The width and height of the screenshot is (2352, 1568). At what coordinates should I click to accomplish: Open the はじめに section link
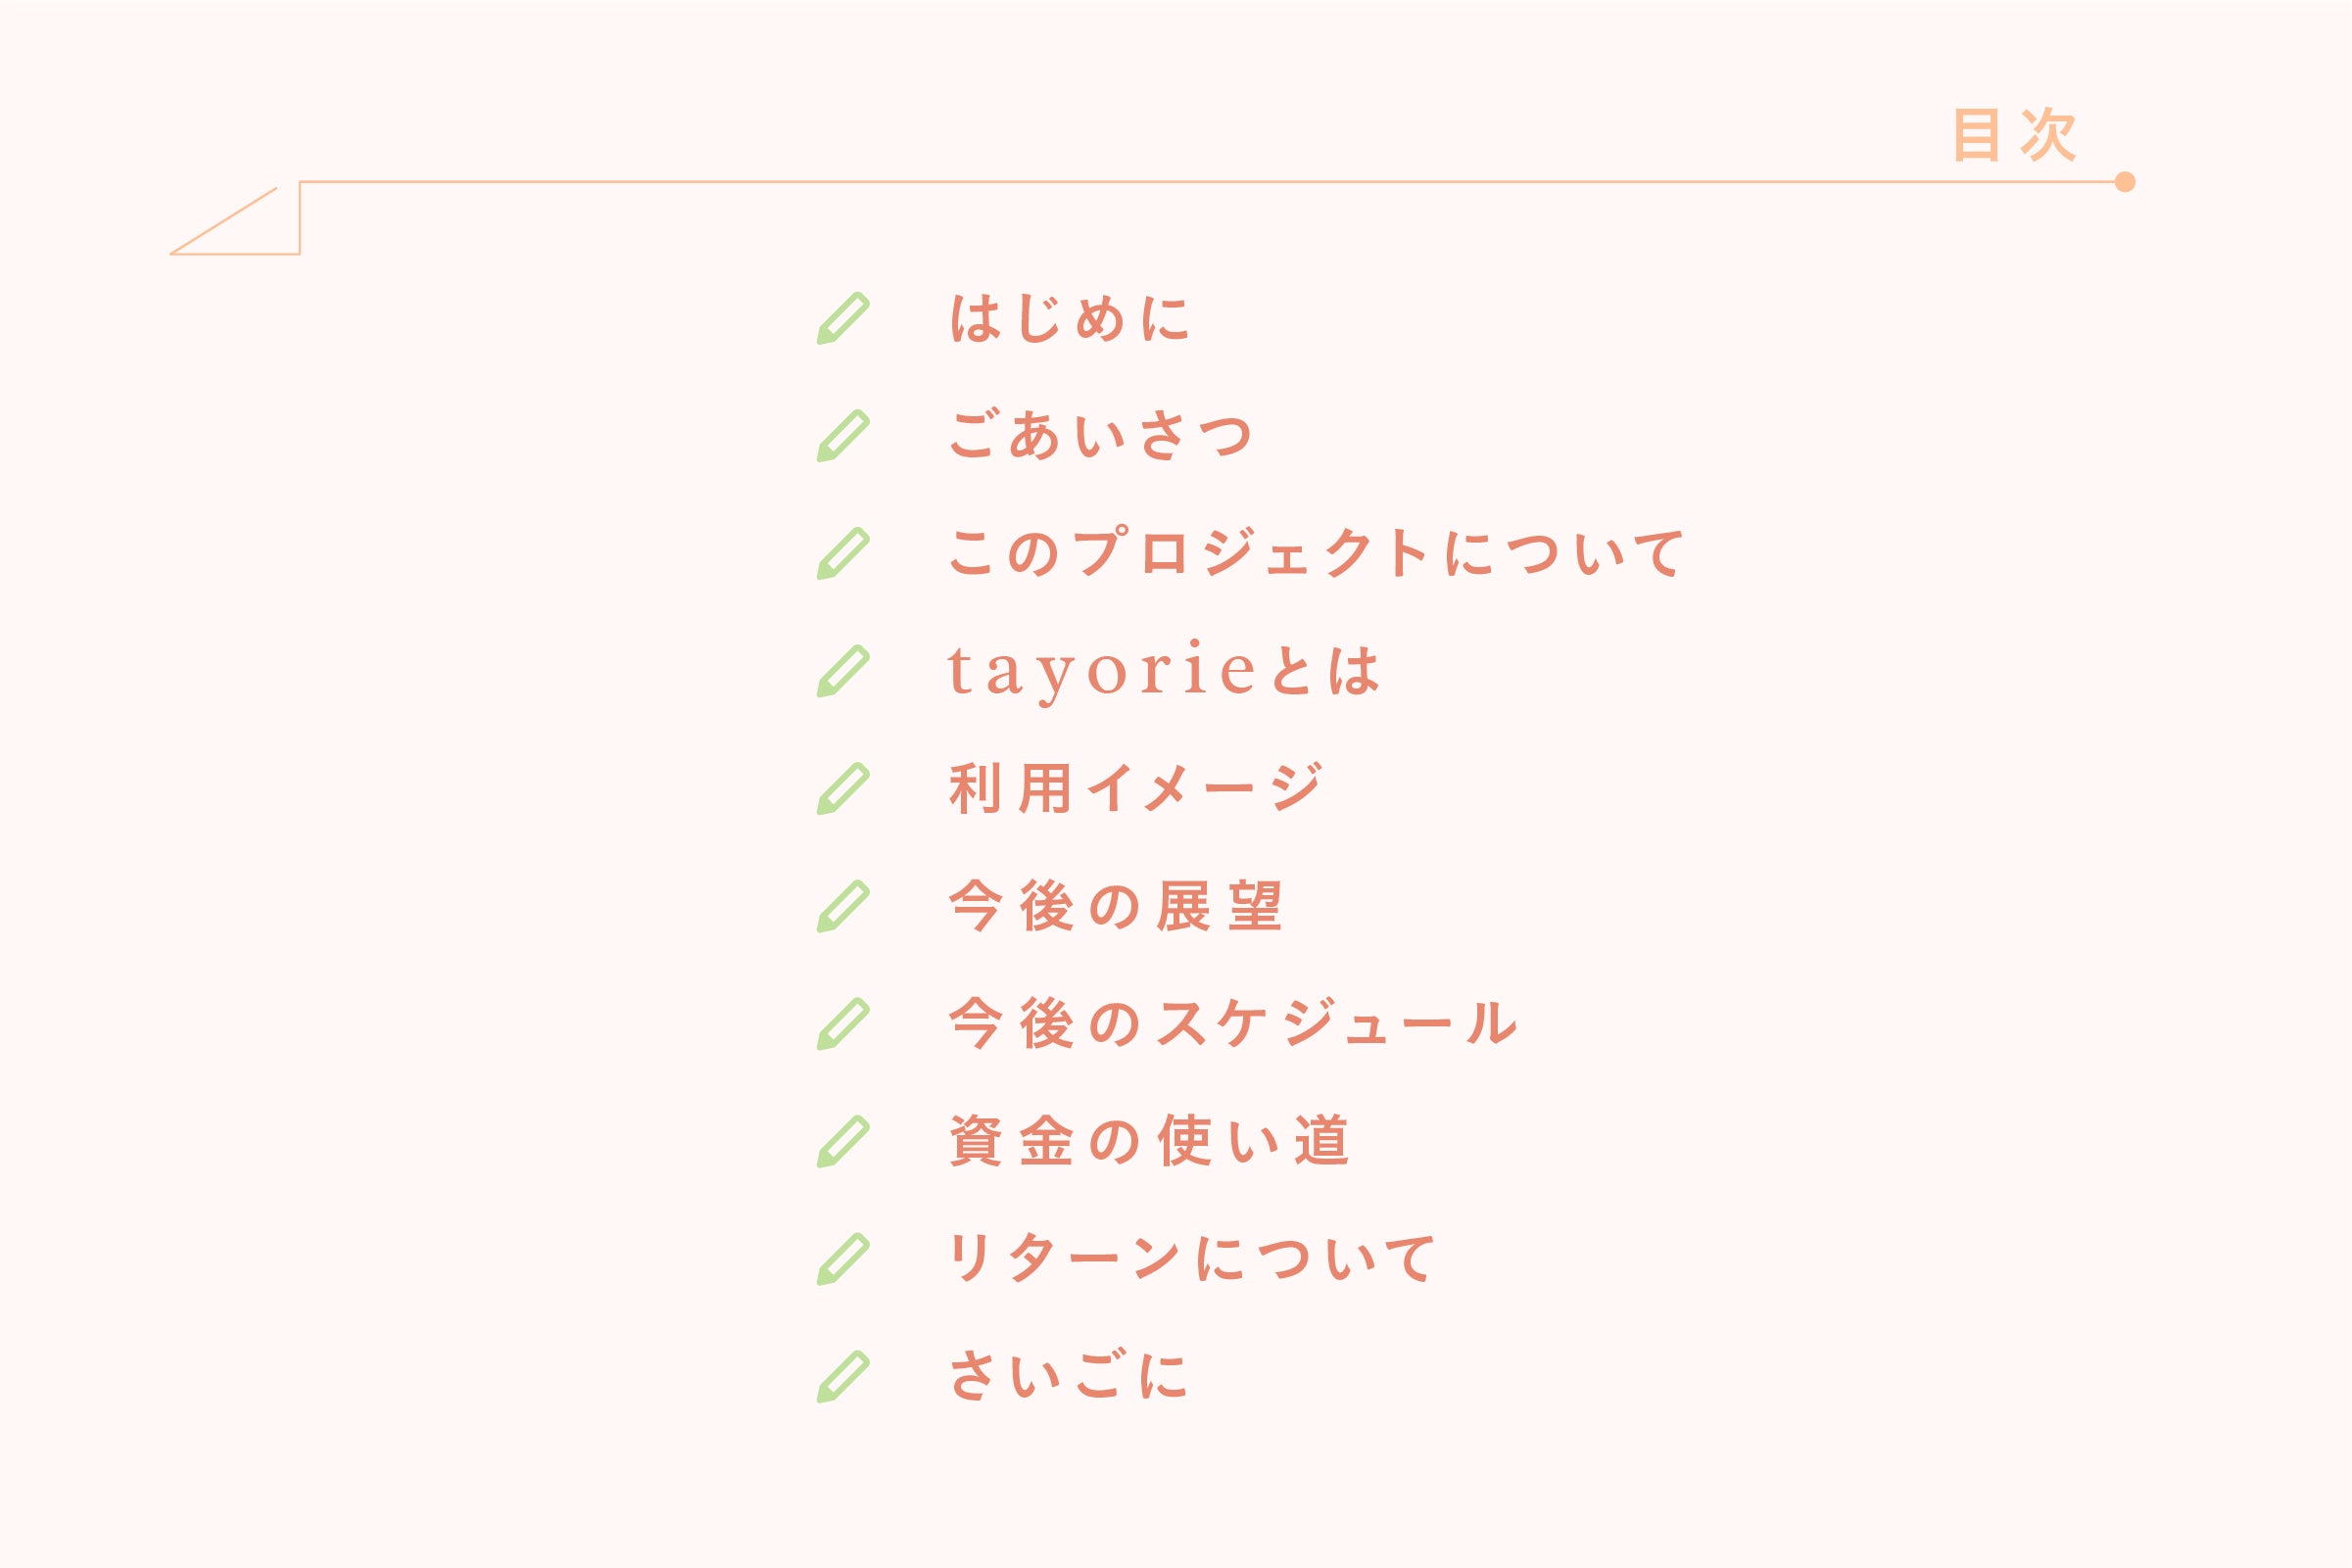[x=1069, y=319]
